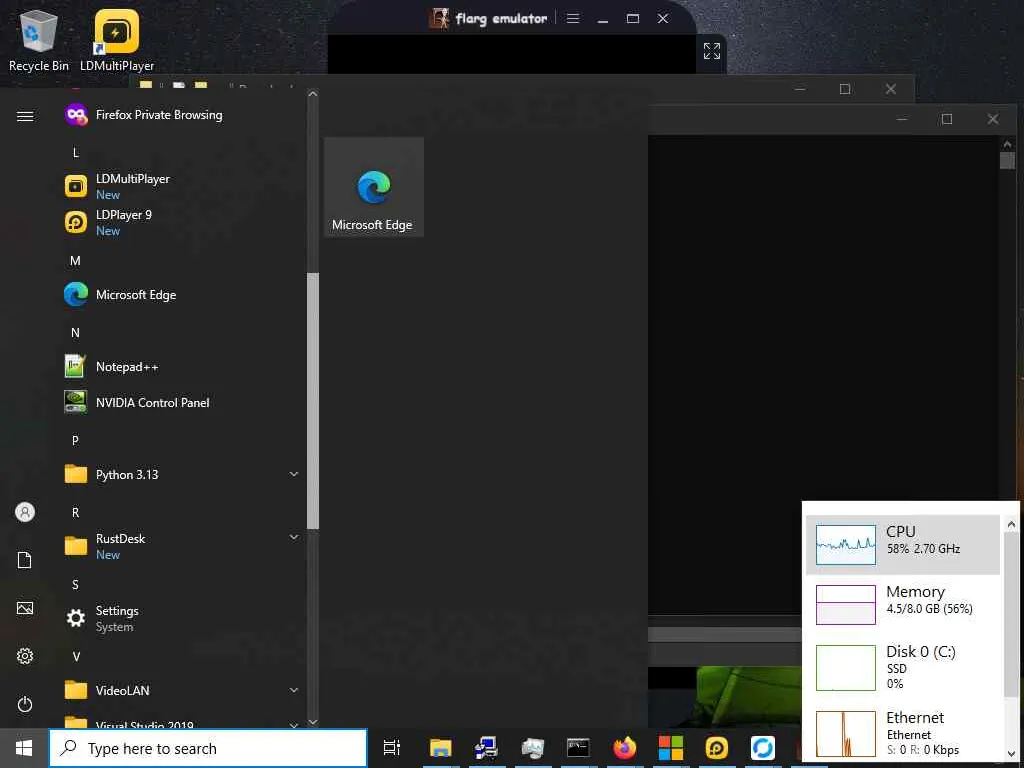Expand the Python 3.13 folder
Viewport: 1024px width, 768px height.
pos(182,474)
